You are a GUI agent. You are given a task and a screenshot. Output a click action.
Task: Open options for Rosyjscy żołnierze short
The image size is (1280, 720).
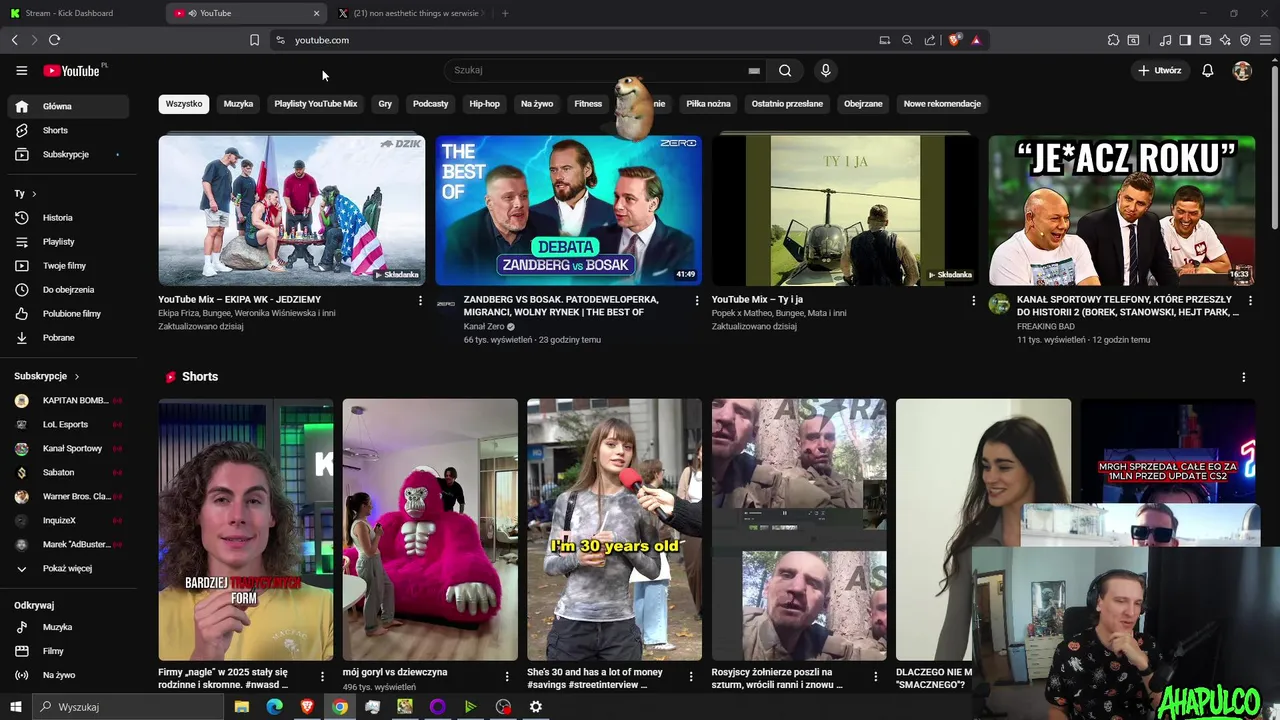(x=876, y=677)
